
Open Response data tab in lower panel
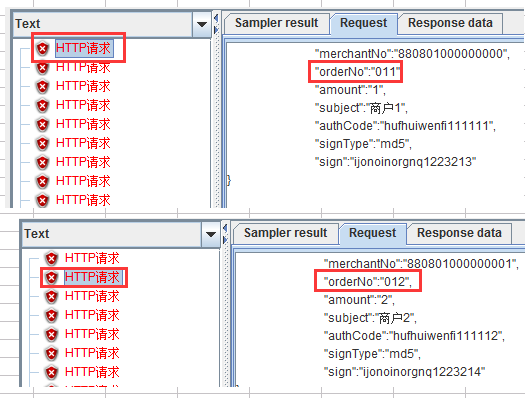459,233
